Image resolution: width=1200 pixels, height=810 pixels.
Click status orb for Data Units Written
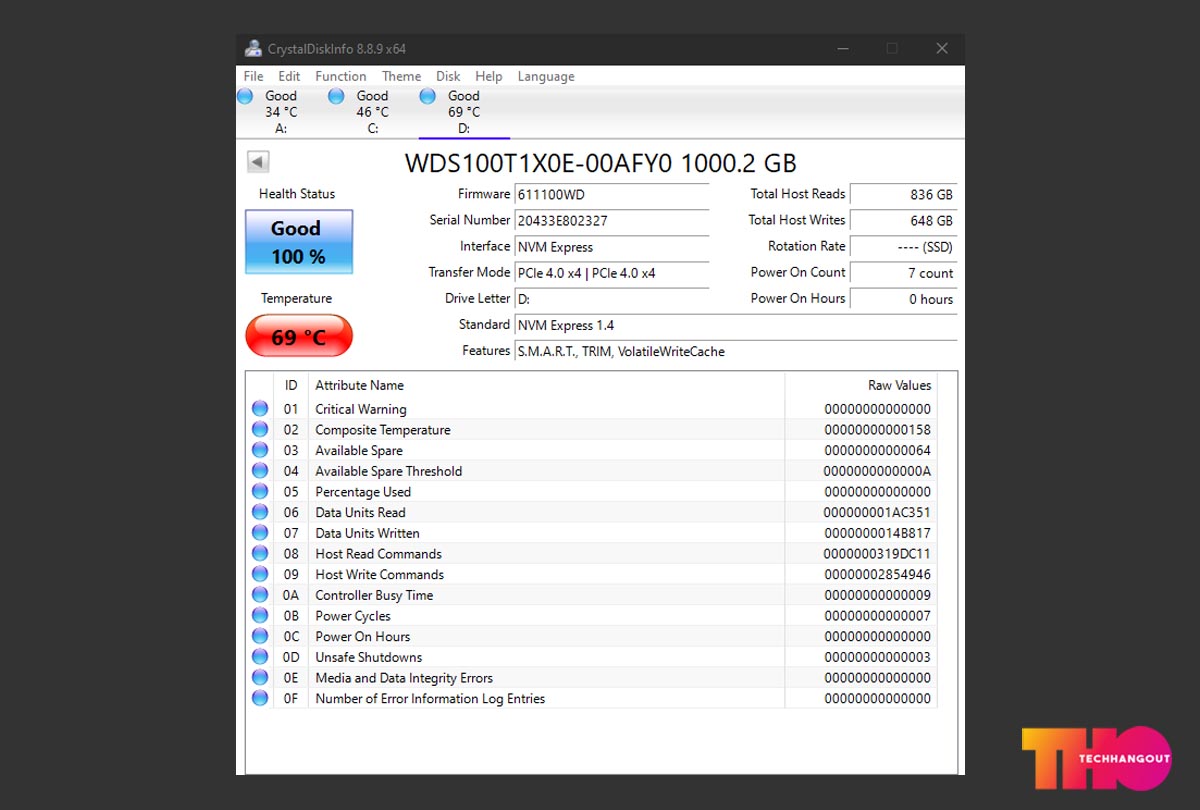point(260,533)
